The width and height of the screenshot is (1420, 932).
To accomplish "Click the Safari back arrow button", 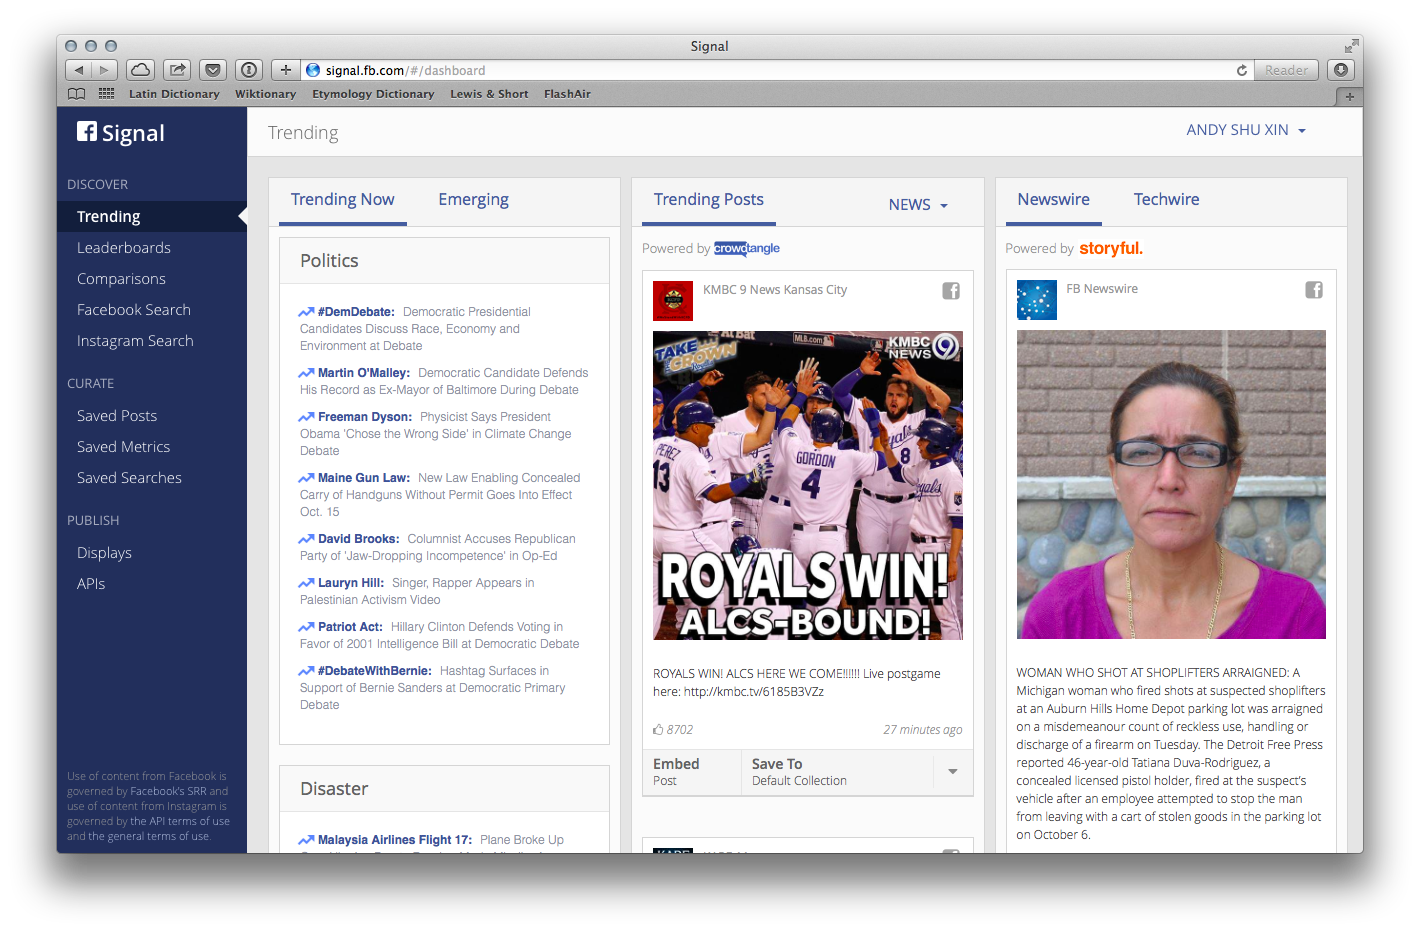I will pos(79,70).
